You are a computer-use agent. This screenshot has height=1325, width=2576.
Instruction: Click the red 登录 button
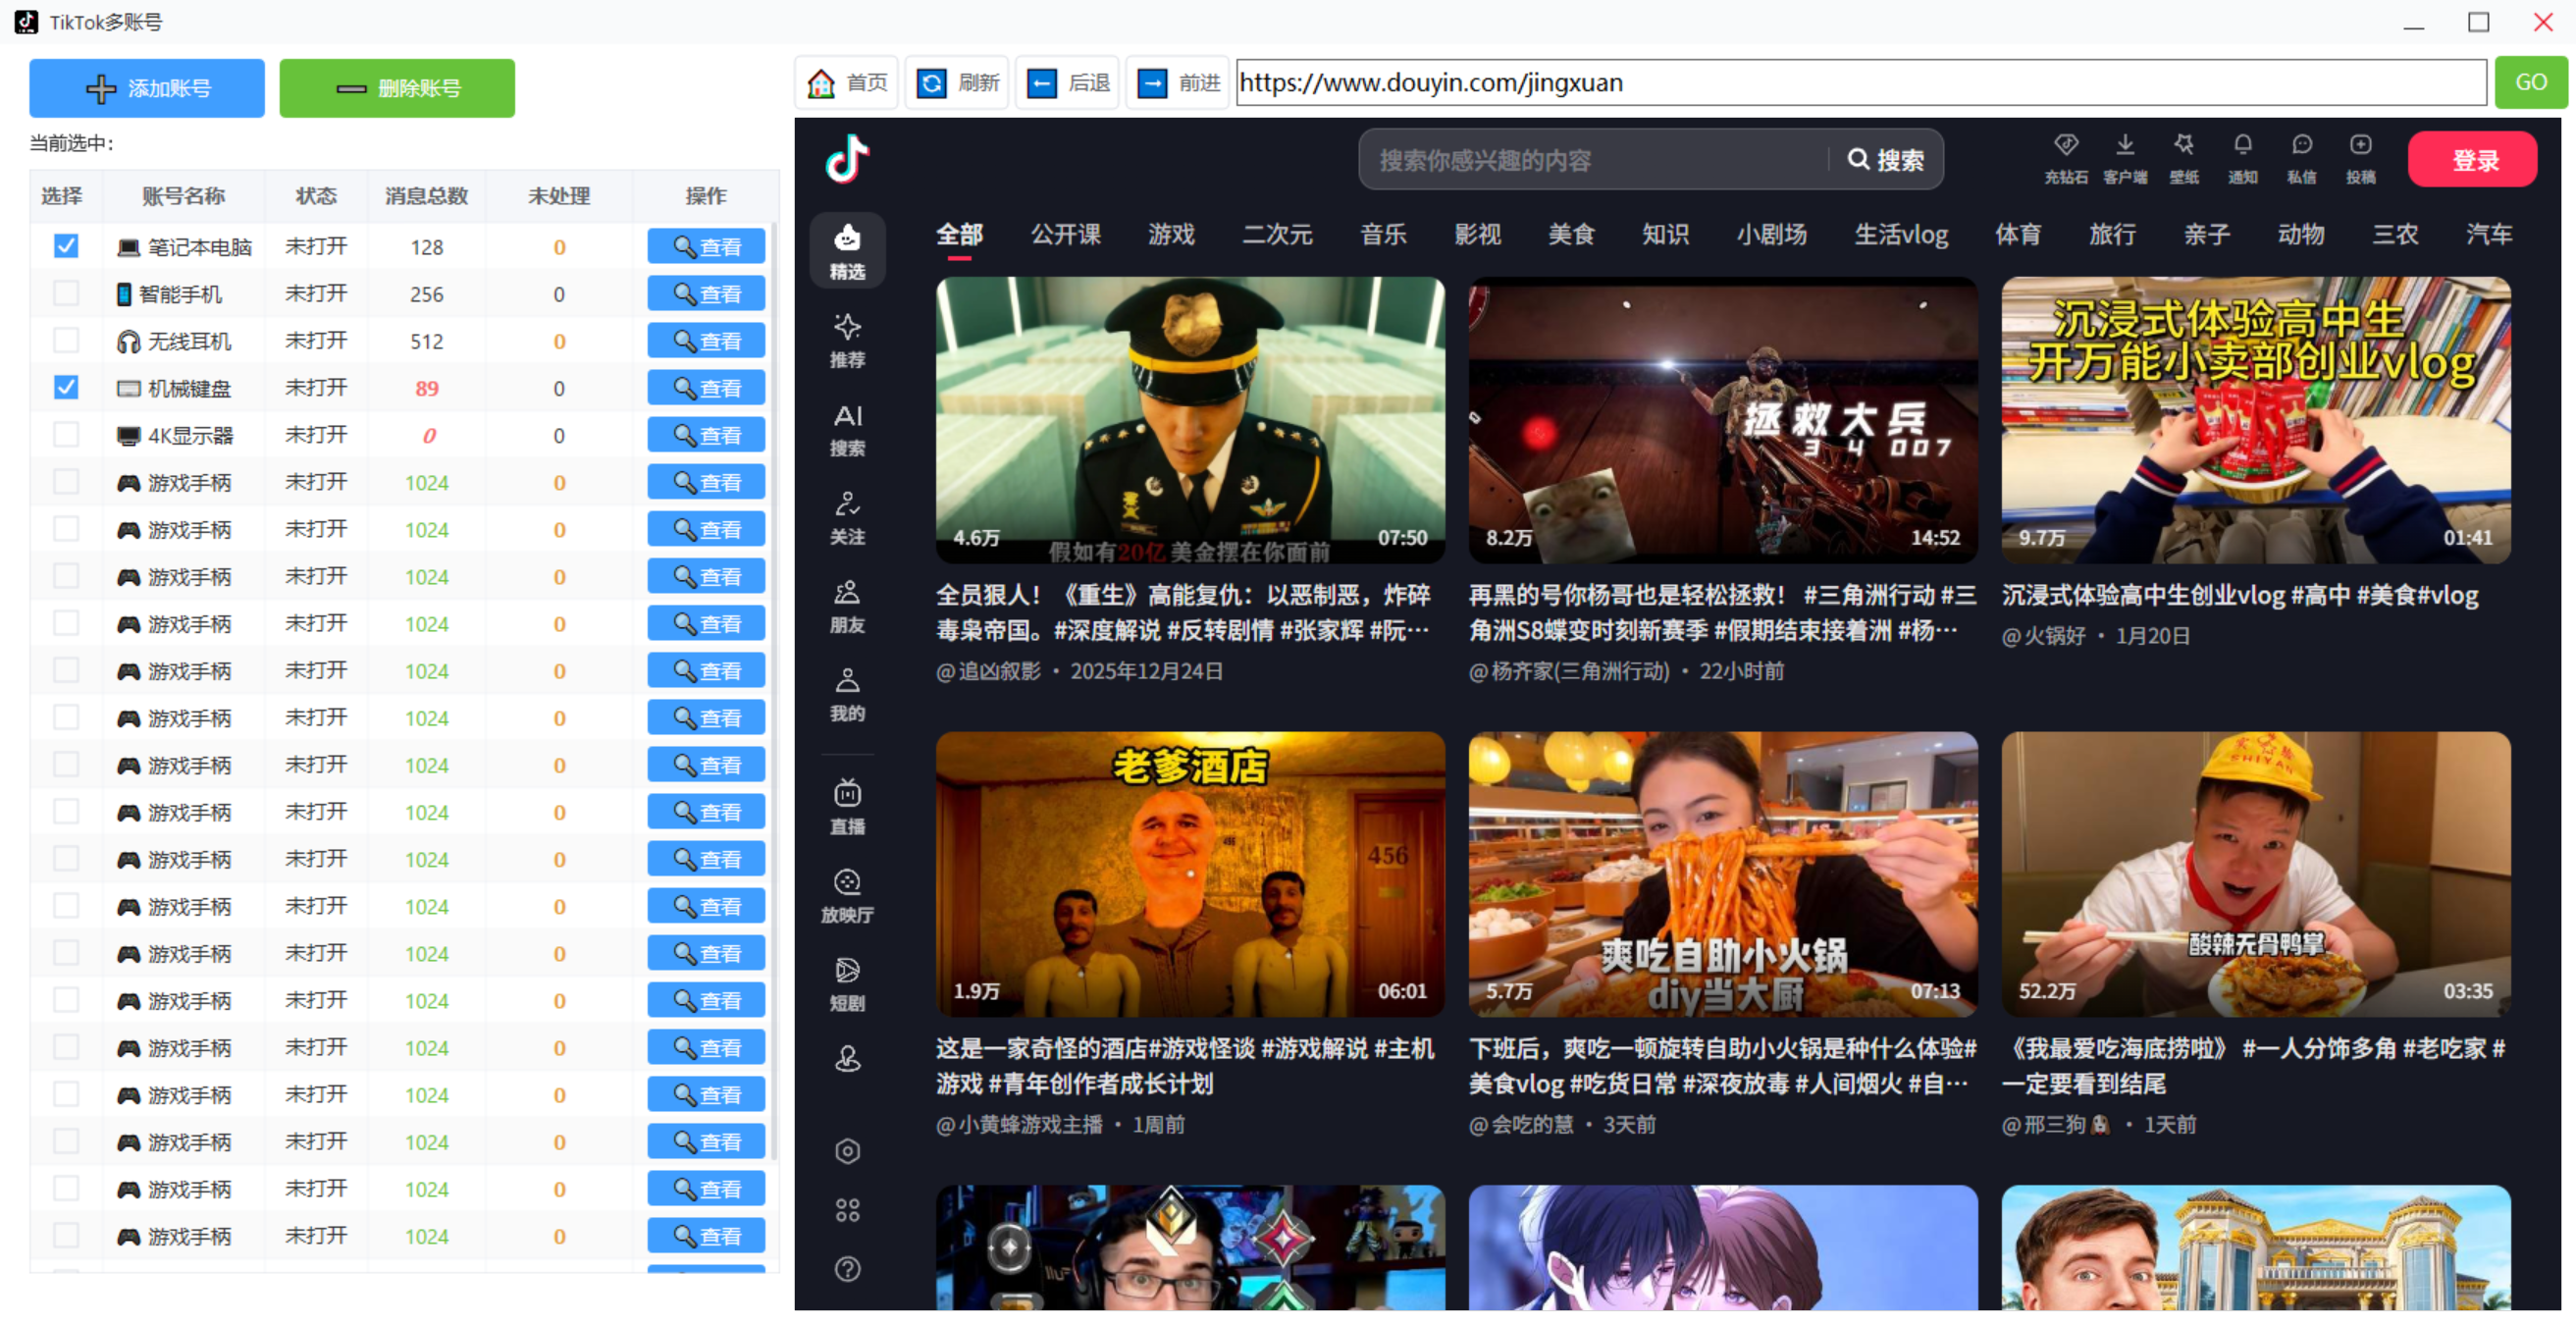point(2472,160)
